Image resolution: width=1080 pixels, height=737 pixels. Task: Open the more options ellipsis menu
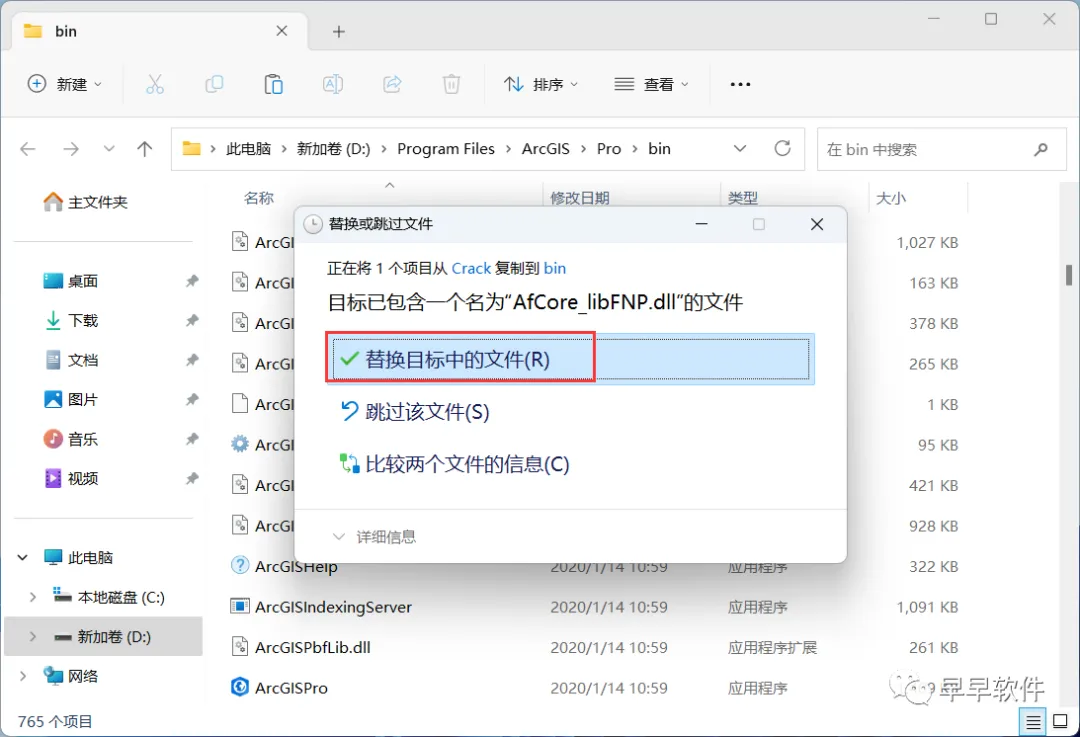click(x=740, y=84)
